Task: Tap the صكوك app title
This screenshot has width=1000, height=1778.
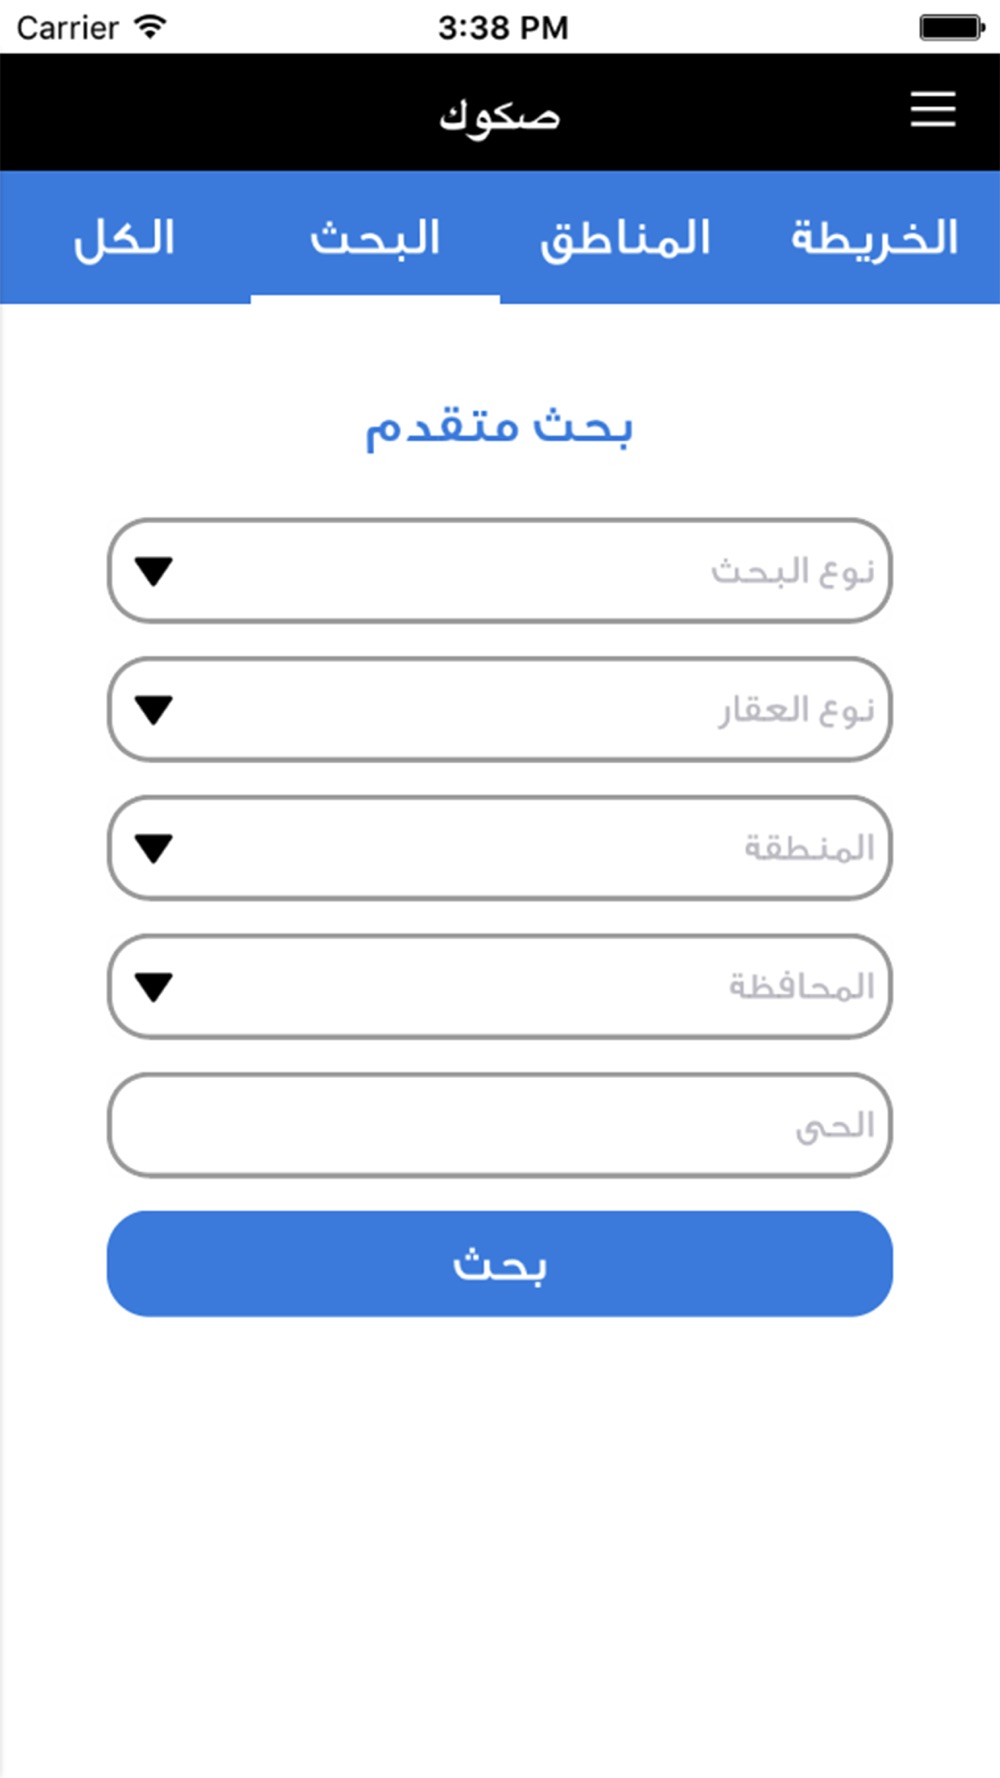Action: (499, 115)
